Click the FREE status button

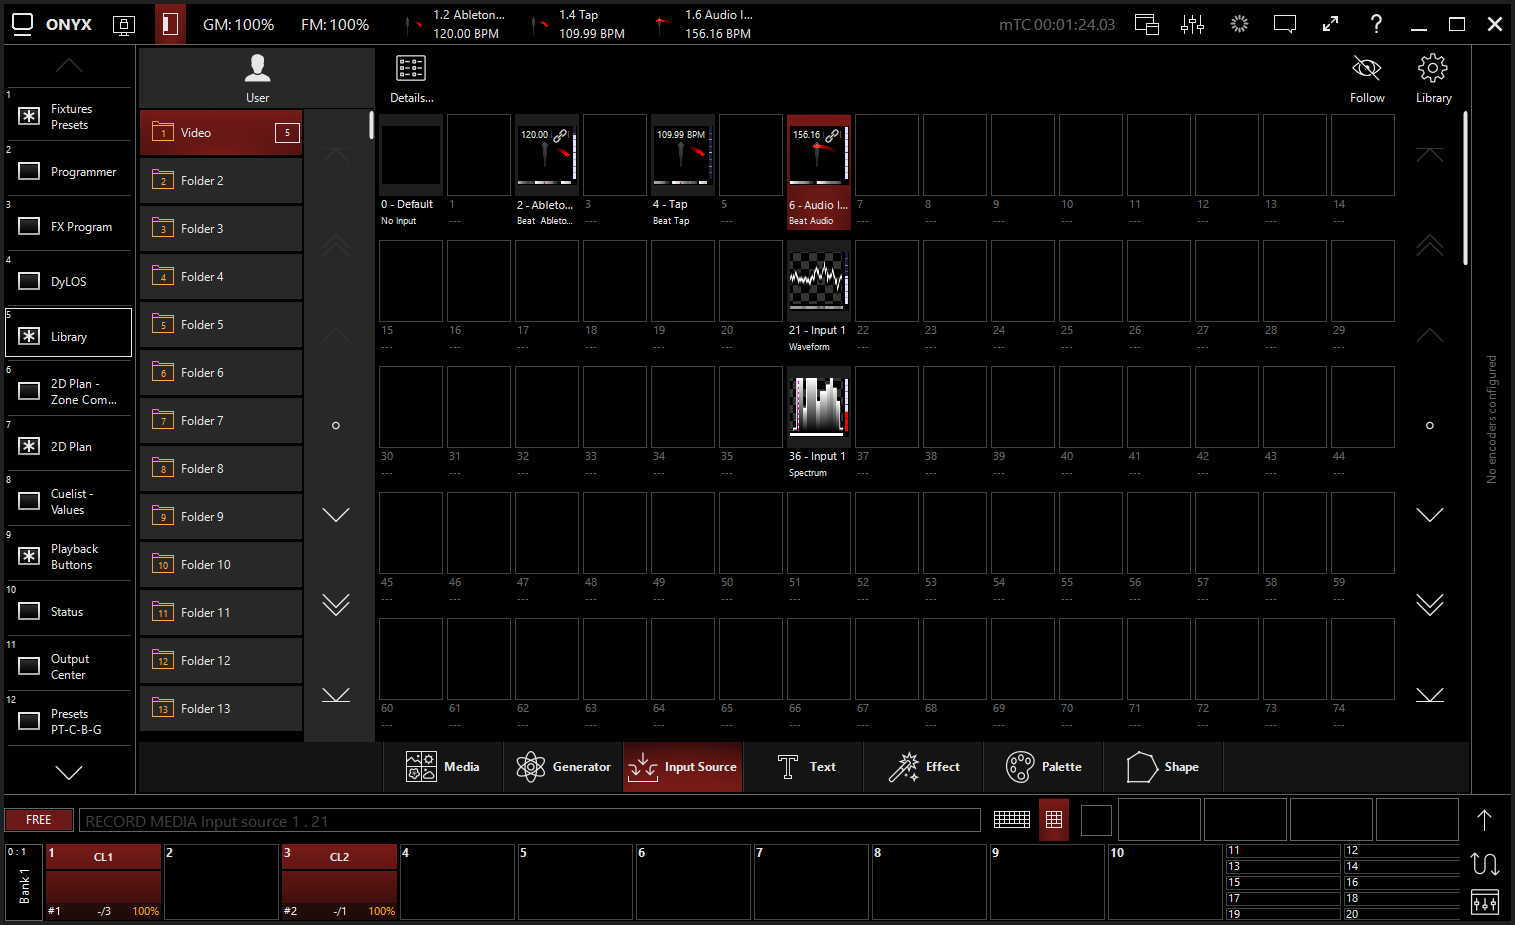coord(39,820)
